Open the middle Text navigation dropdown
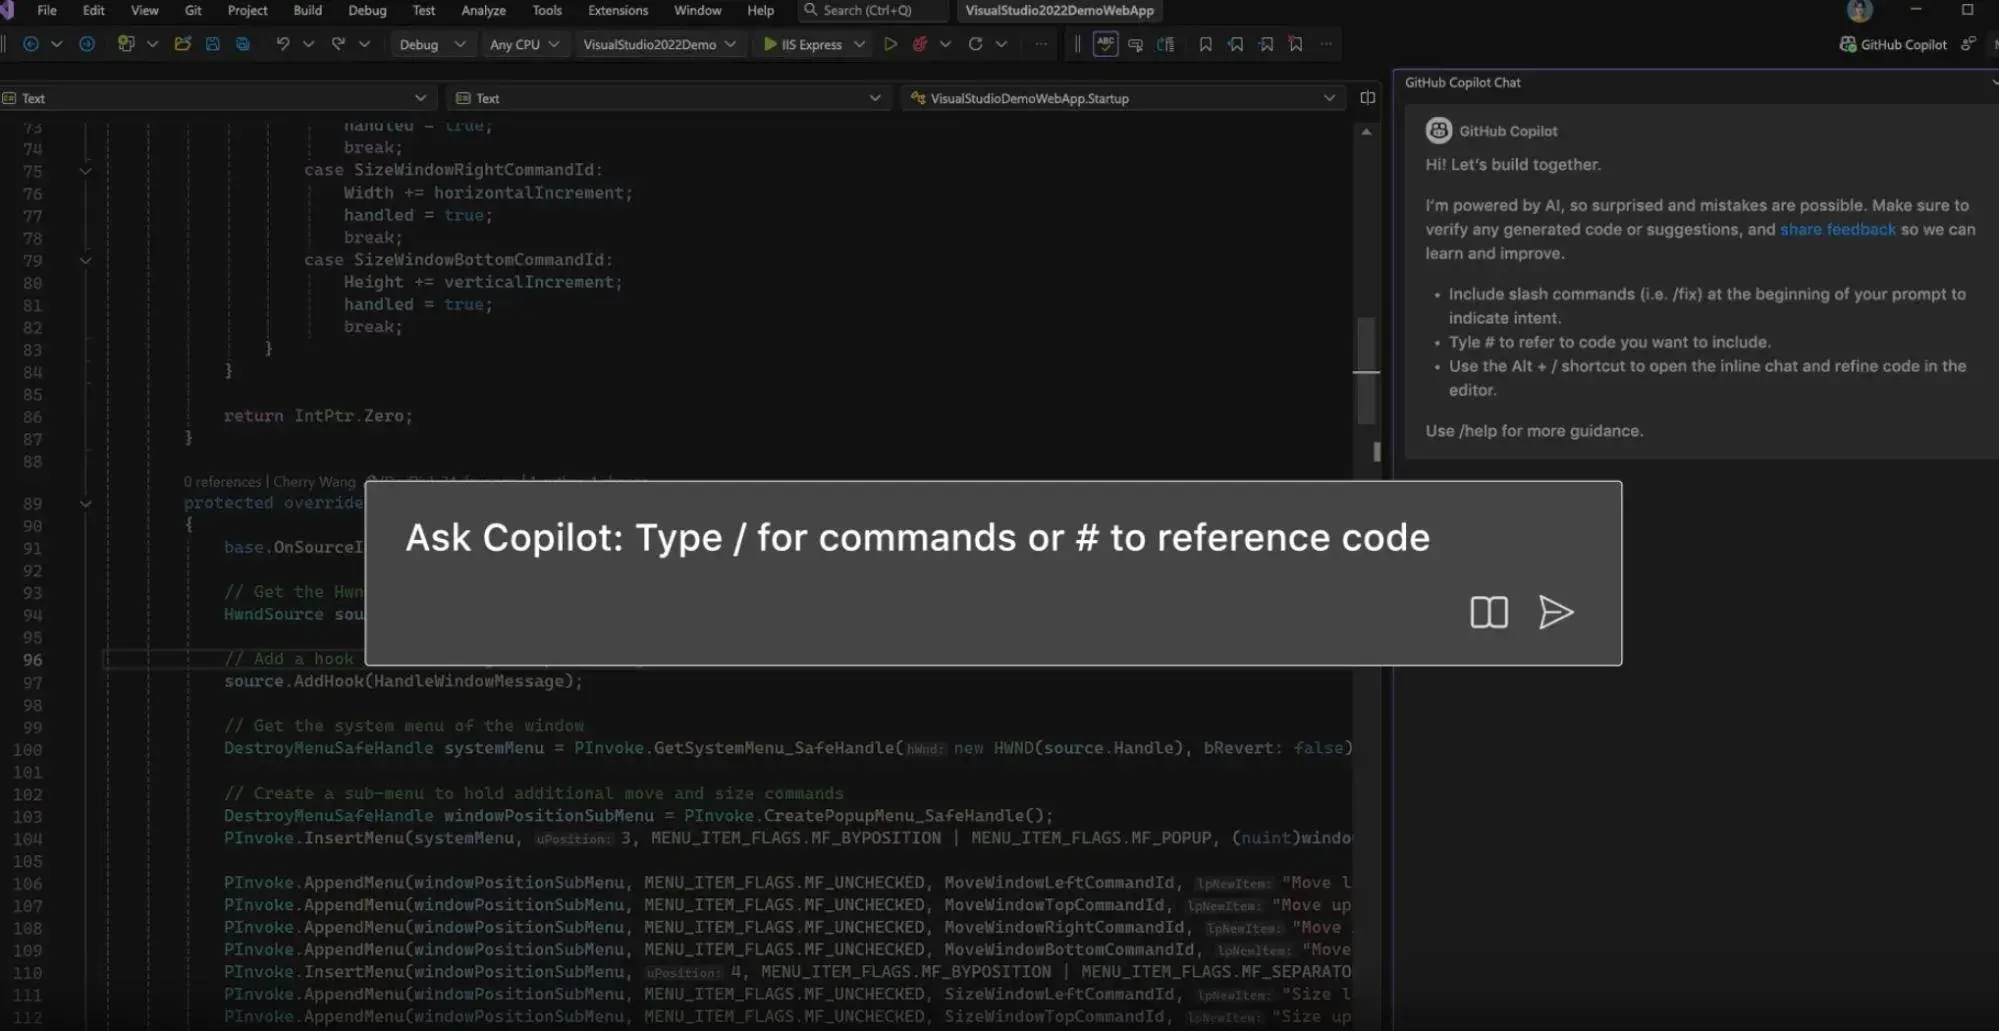This screenshot has width=1999, height=1031. pyautogui.click(x=668, y=98)
